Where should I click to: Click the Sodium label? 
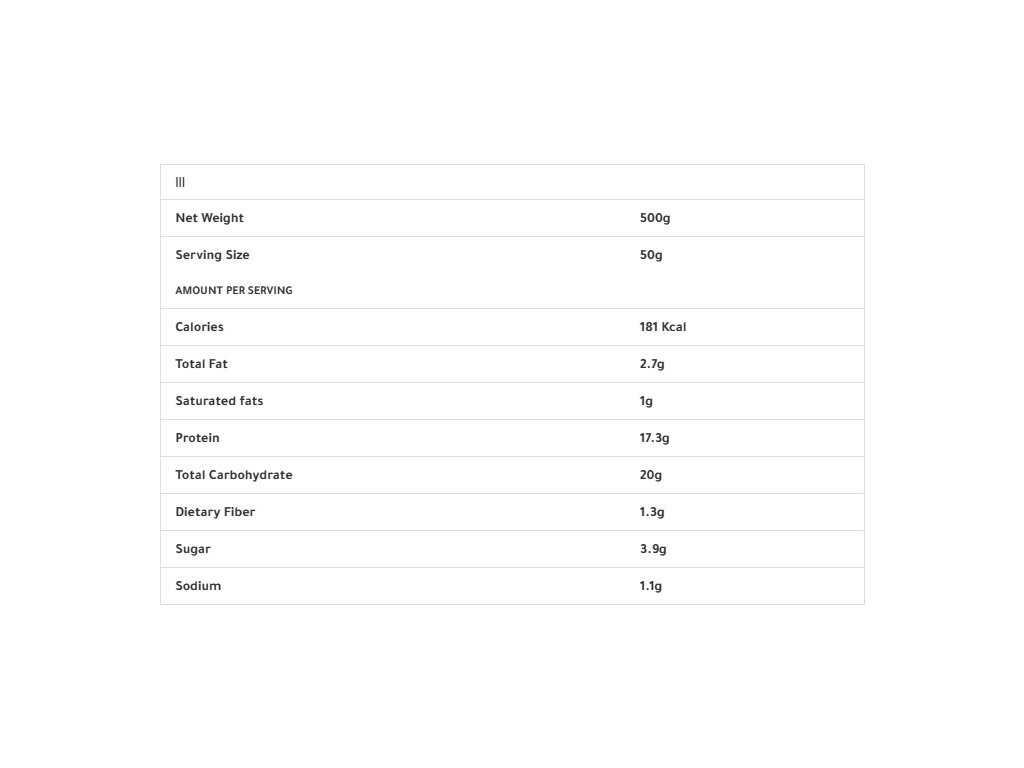198,586
